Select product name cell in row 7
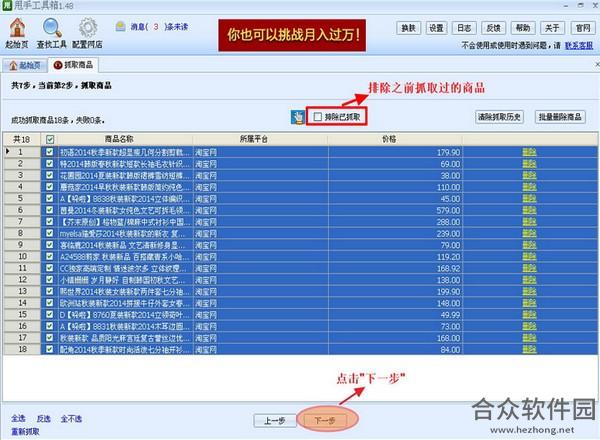600x440 pixels. coord(125,222)
